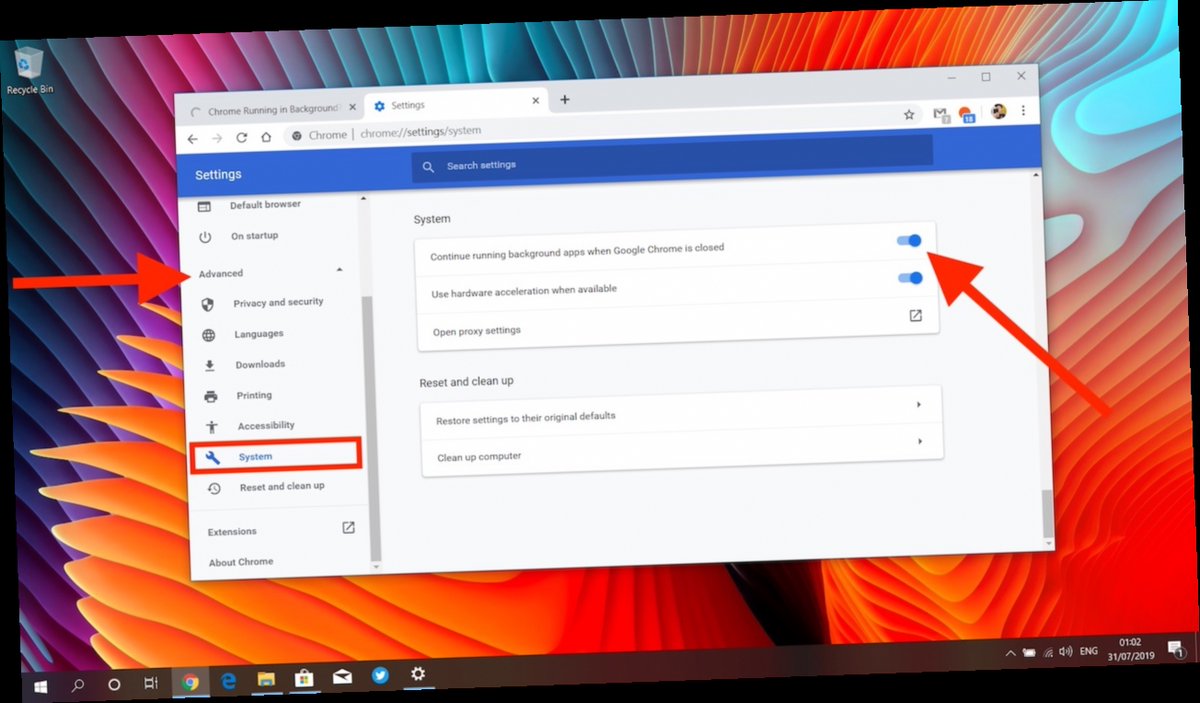
Task: Toggle hardware acceleration off
Action: pyautogui.click(x=908, y=278)
